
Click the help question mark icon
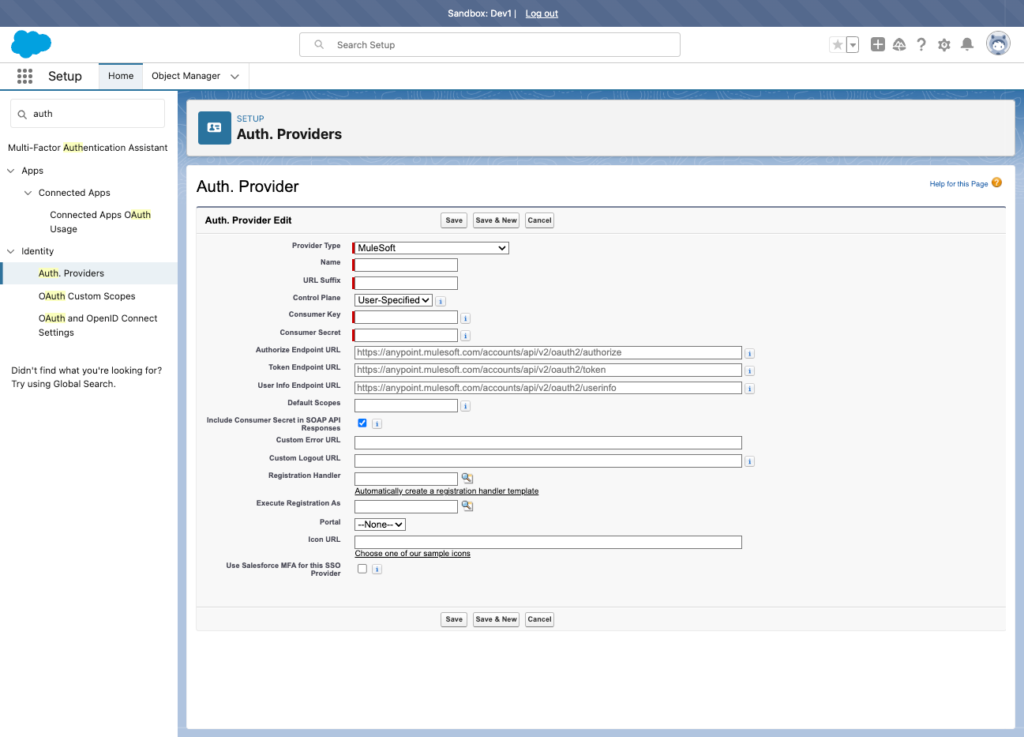(921, 44)
